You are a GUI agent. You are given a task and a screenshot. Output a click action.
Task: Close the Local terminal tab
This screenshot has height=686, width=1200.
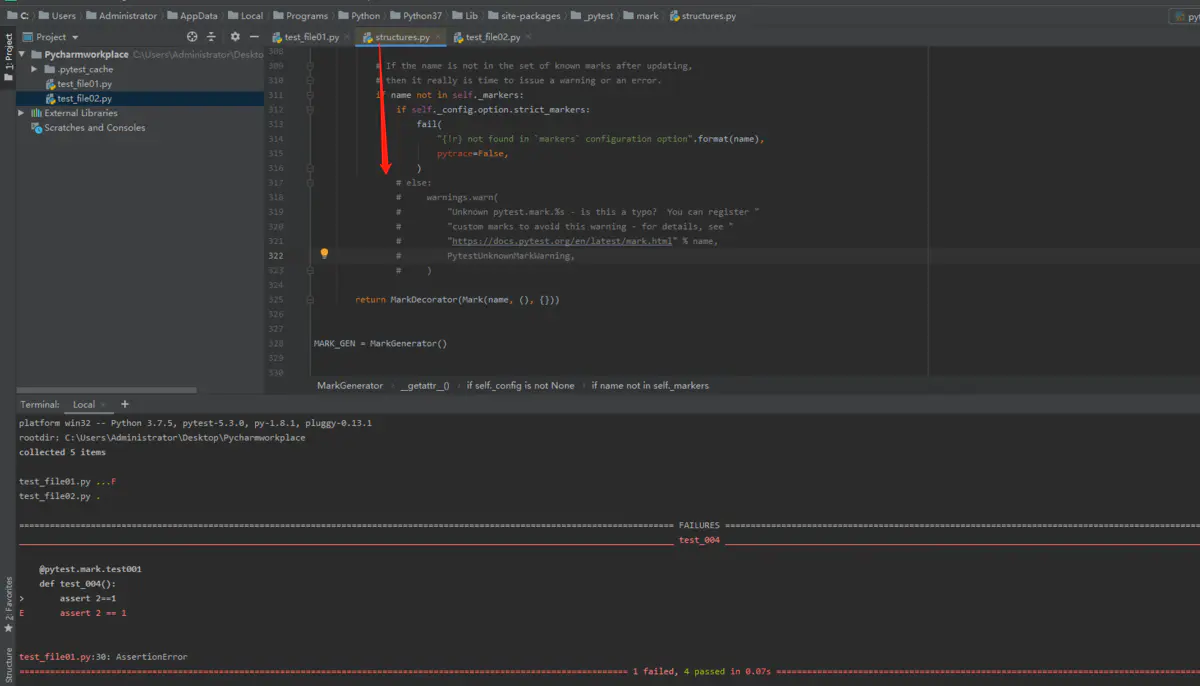pos(105,405)
